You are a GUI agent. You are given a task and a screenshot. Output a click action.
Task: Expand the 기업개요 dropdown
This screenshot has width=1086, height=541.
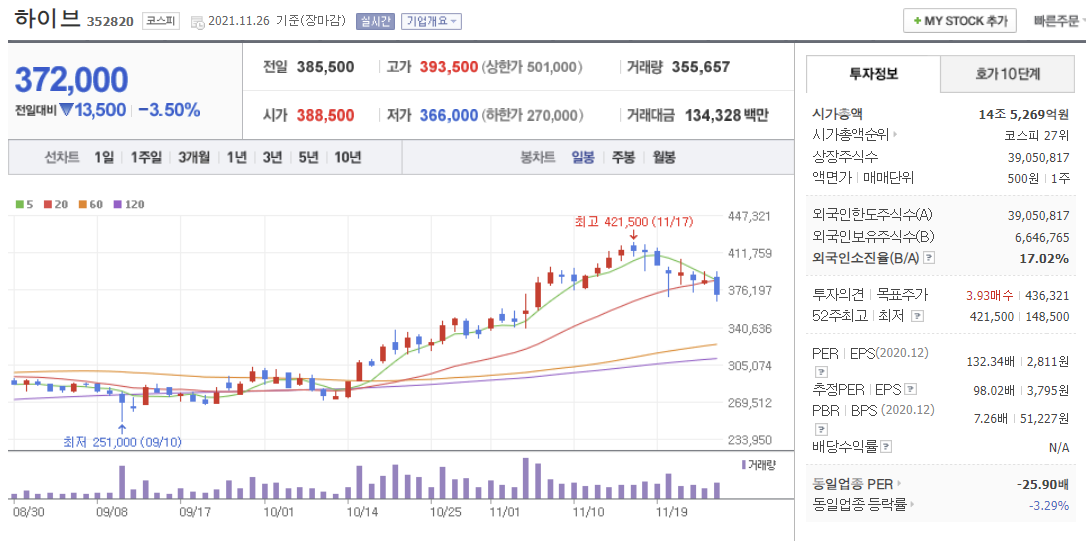431,21
